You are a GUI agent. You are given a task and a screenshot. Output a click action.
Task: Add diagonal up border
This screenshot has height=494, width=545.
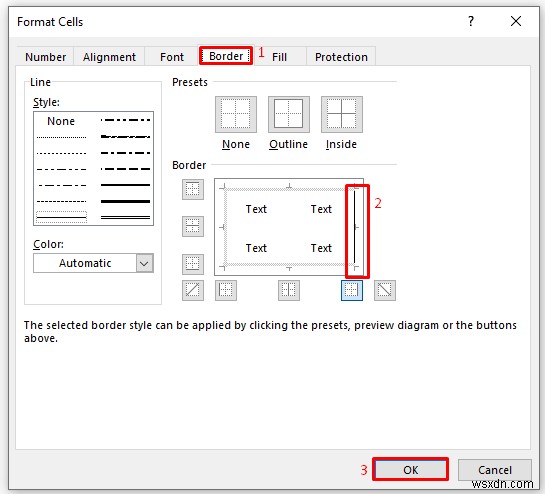(x=193, y=290)
